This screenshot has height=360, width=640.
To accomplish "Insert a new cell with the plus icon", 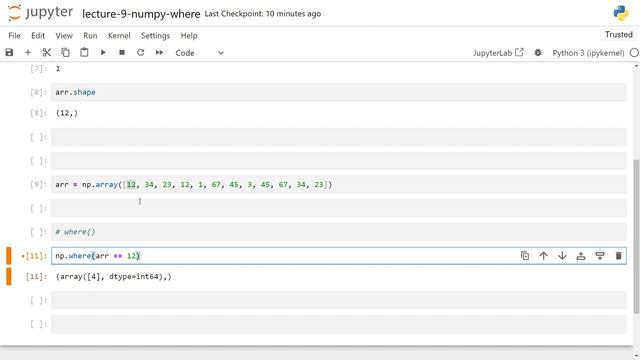I will pos(28,53).
